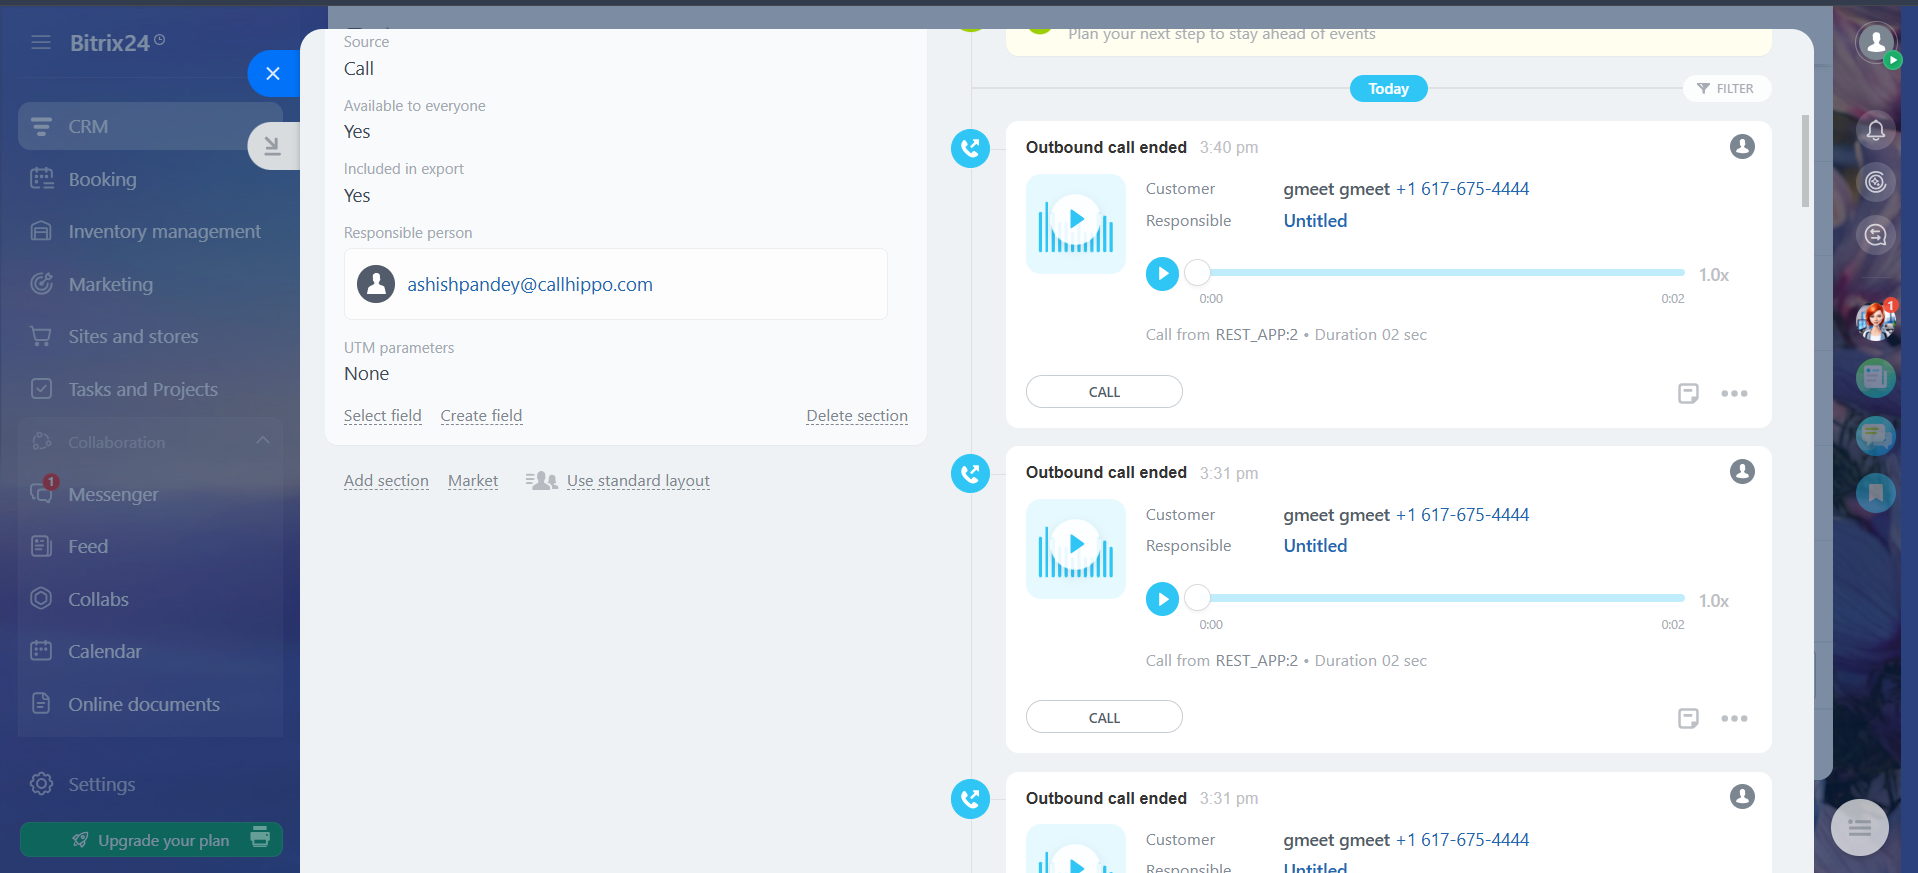Click user avatar on last 3:31 pm card
The height and width of the screenshot is (873, 1918).
[1742, 797]
